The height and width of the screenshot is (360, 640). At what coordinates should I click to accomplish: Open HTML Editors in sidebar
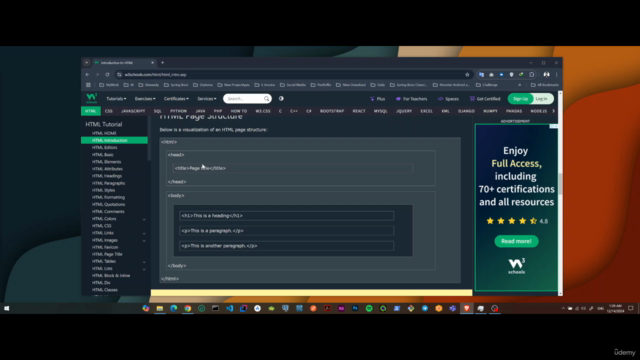click(x=104, y=147)
